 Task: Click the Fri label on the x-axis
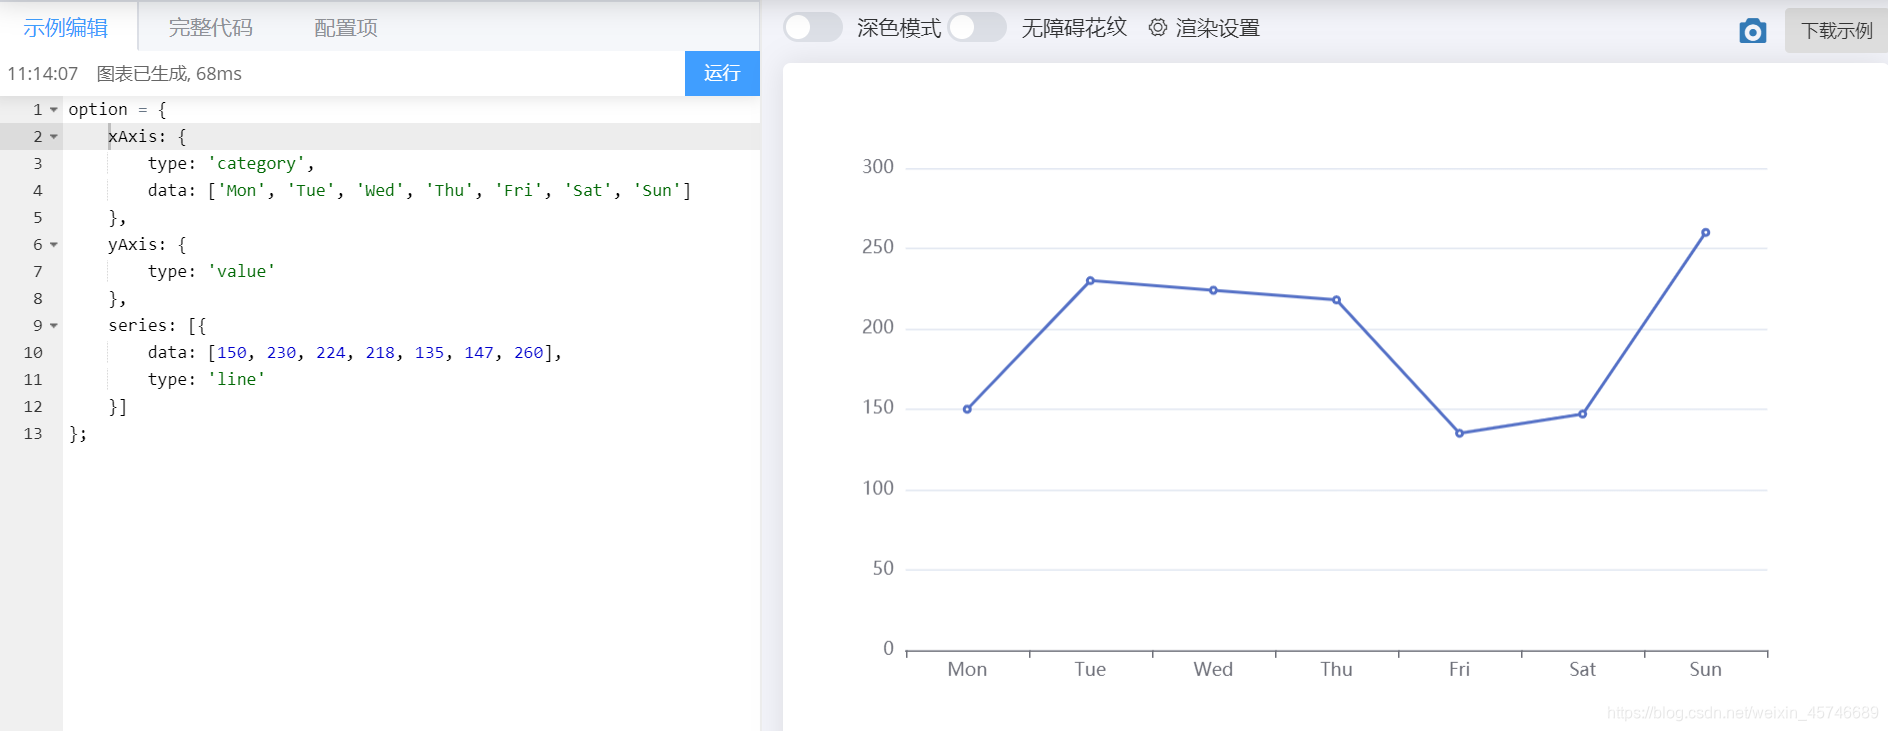pos(1459,669)
